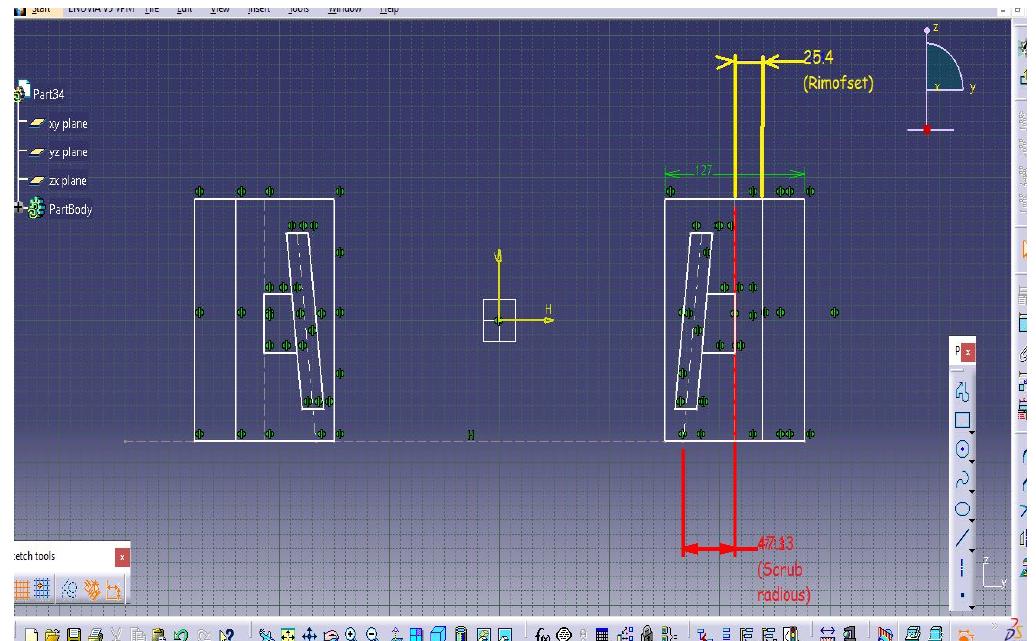Open the Tools menu
Viewport: 1036px width, 641px height.
(299, 9)
